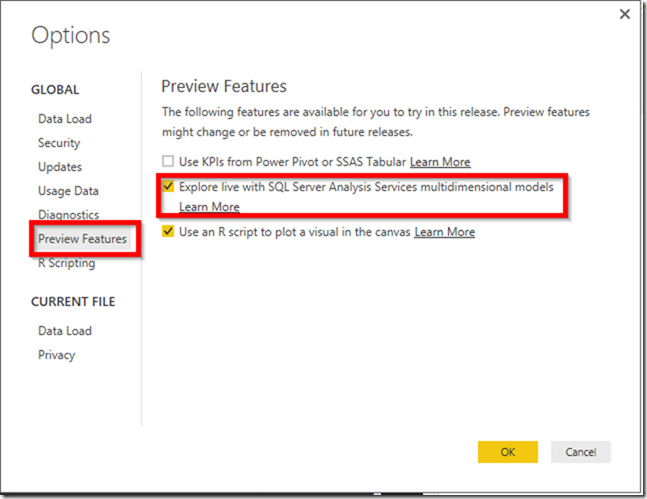
Task: Go to the Updates options page
Action: (x=60, y=167)
